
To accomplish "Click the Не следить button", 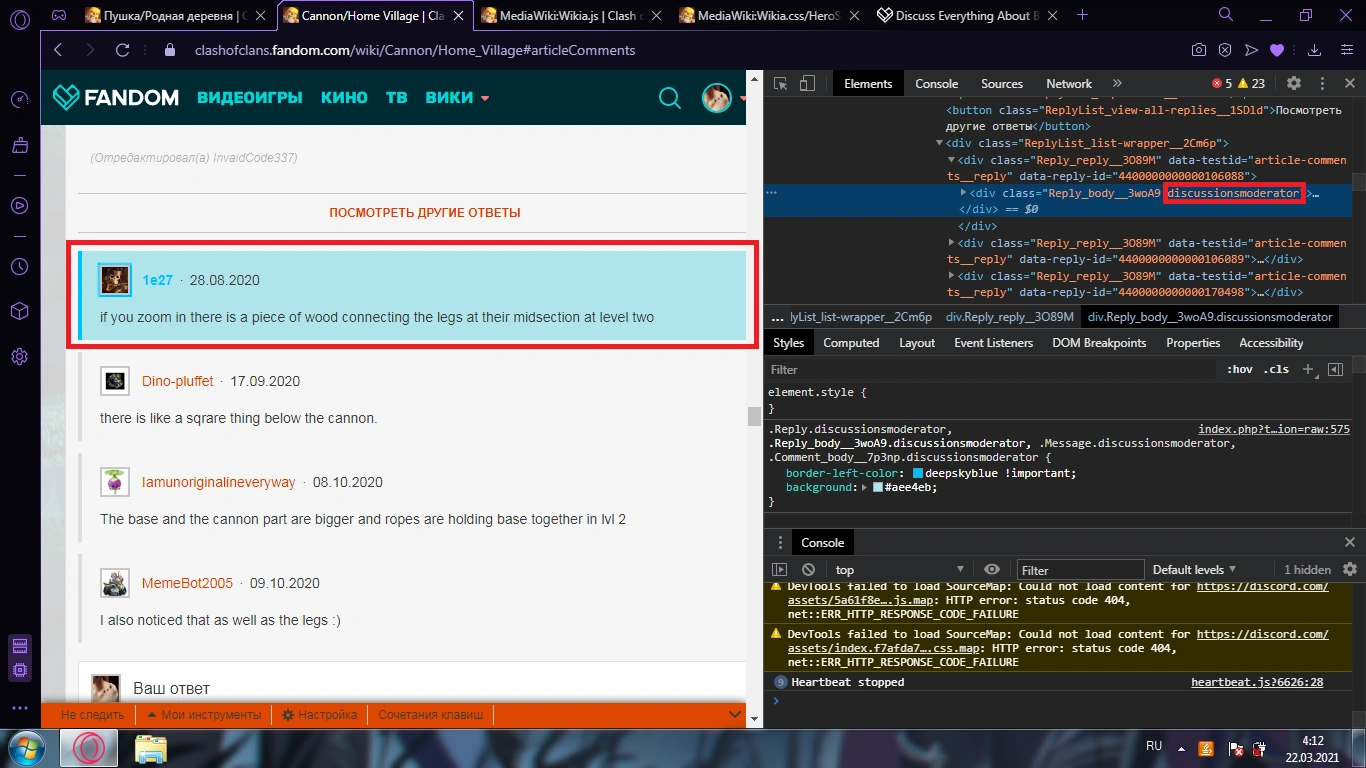I will click(x=93, y=715).
